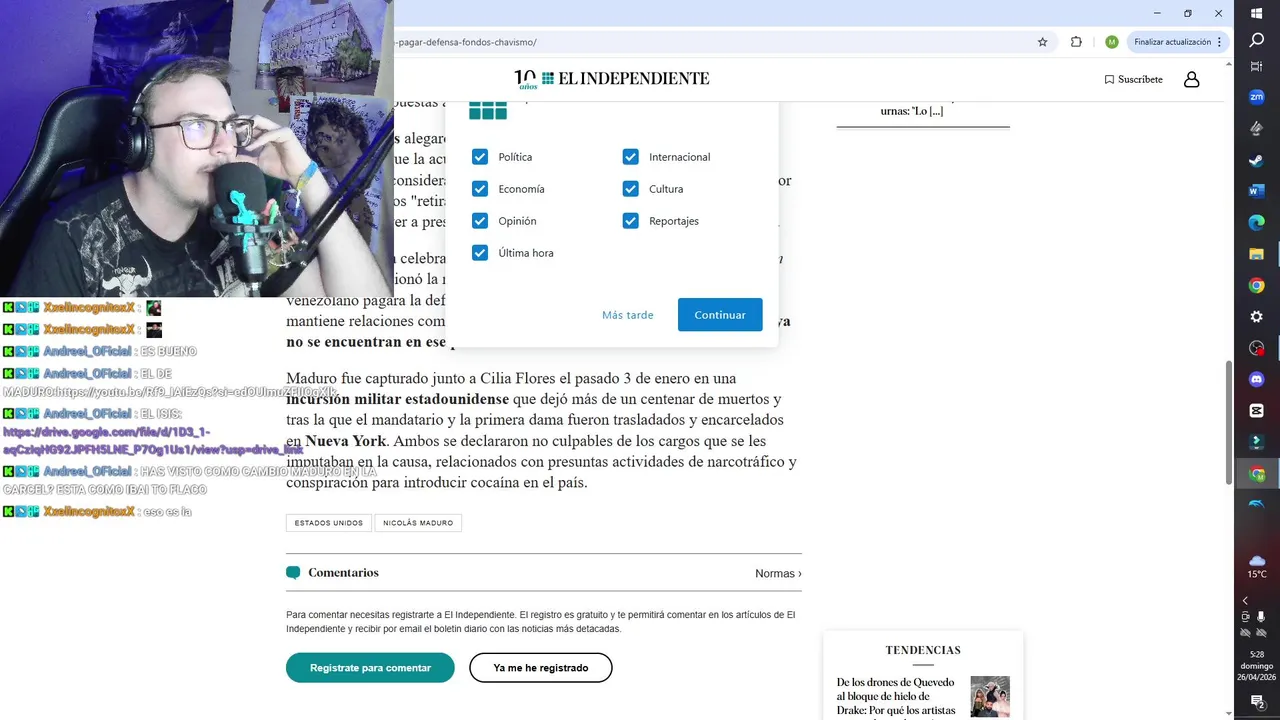Open Windows Settings gear in taskbar
This screenshot has width=1280, height=720.
(1257, 317)
